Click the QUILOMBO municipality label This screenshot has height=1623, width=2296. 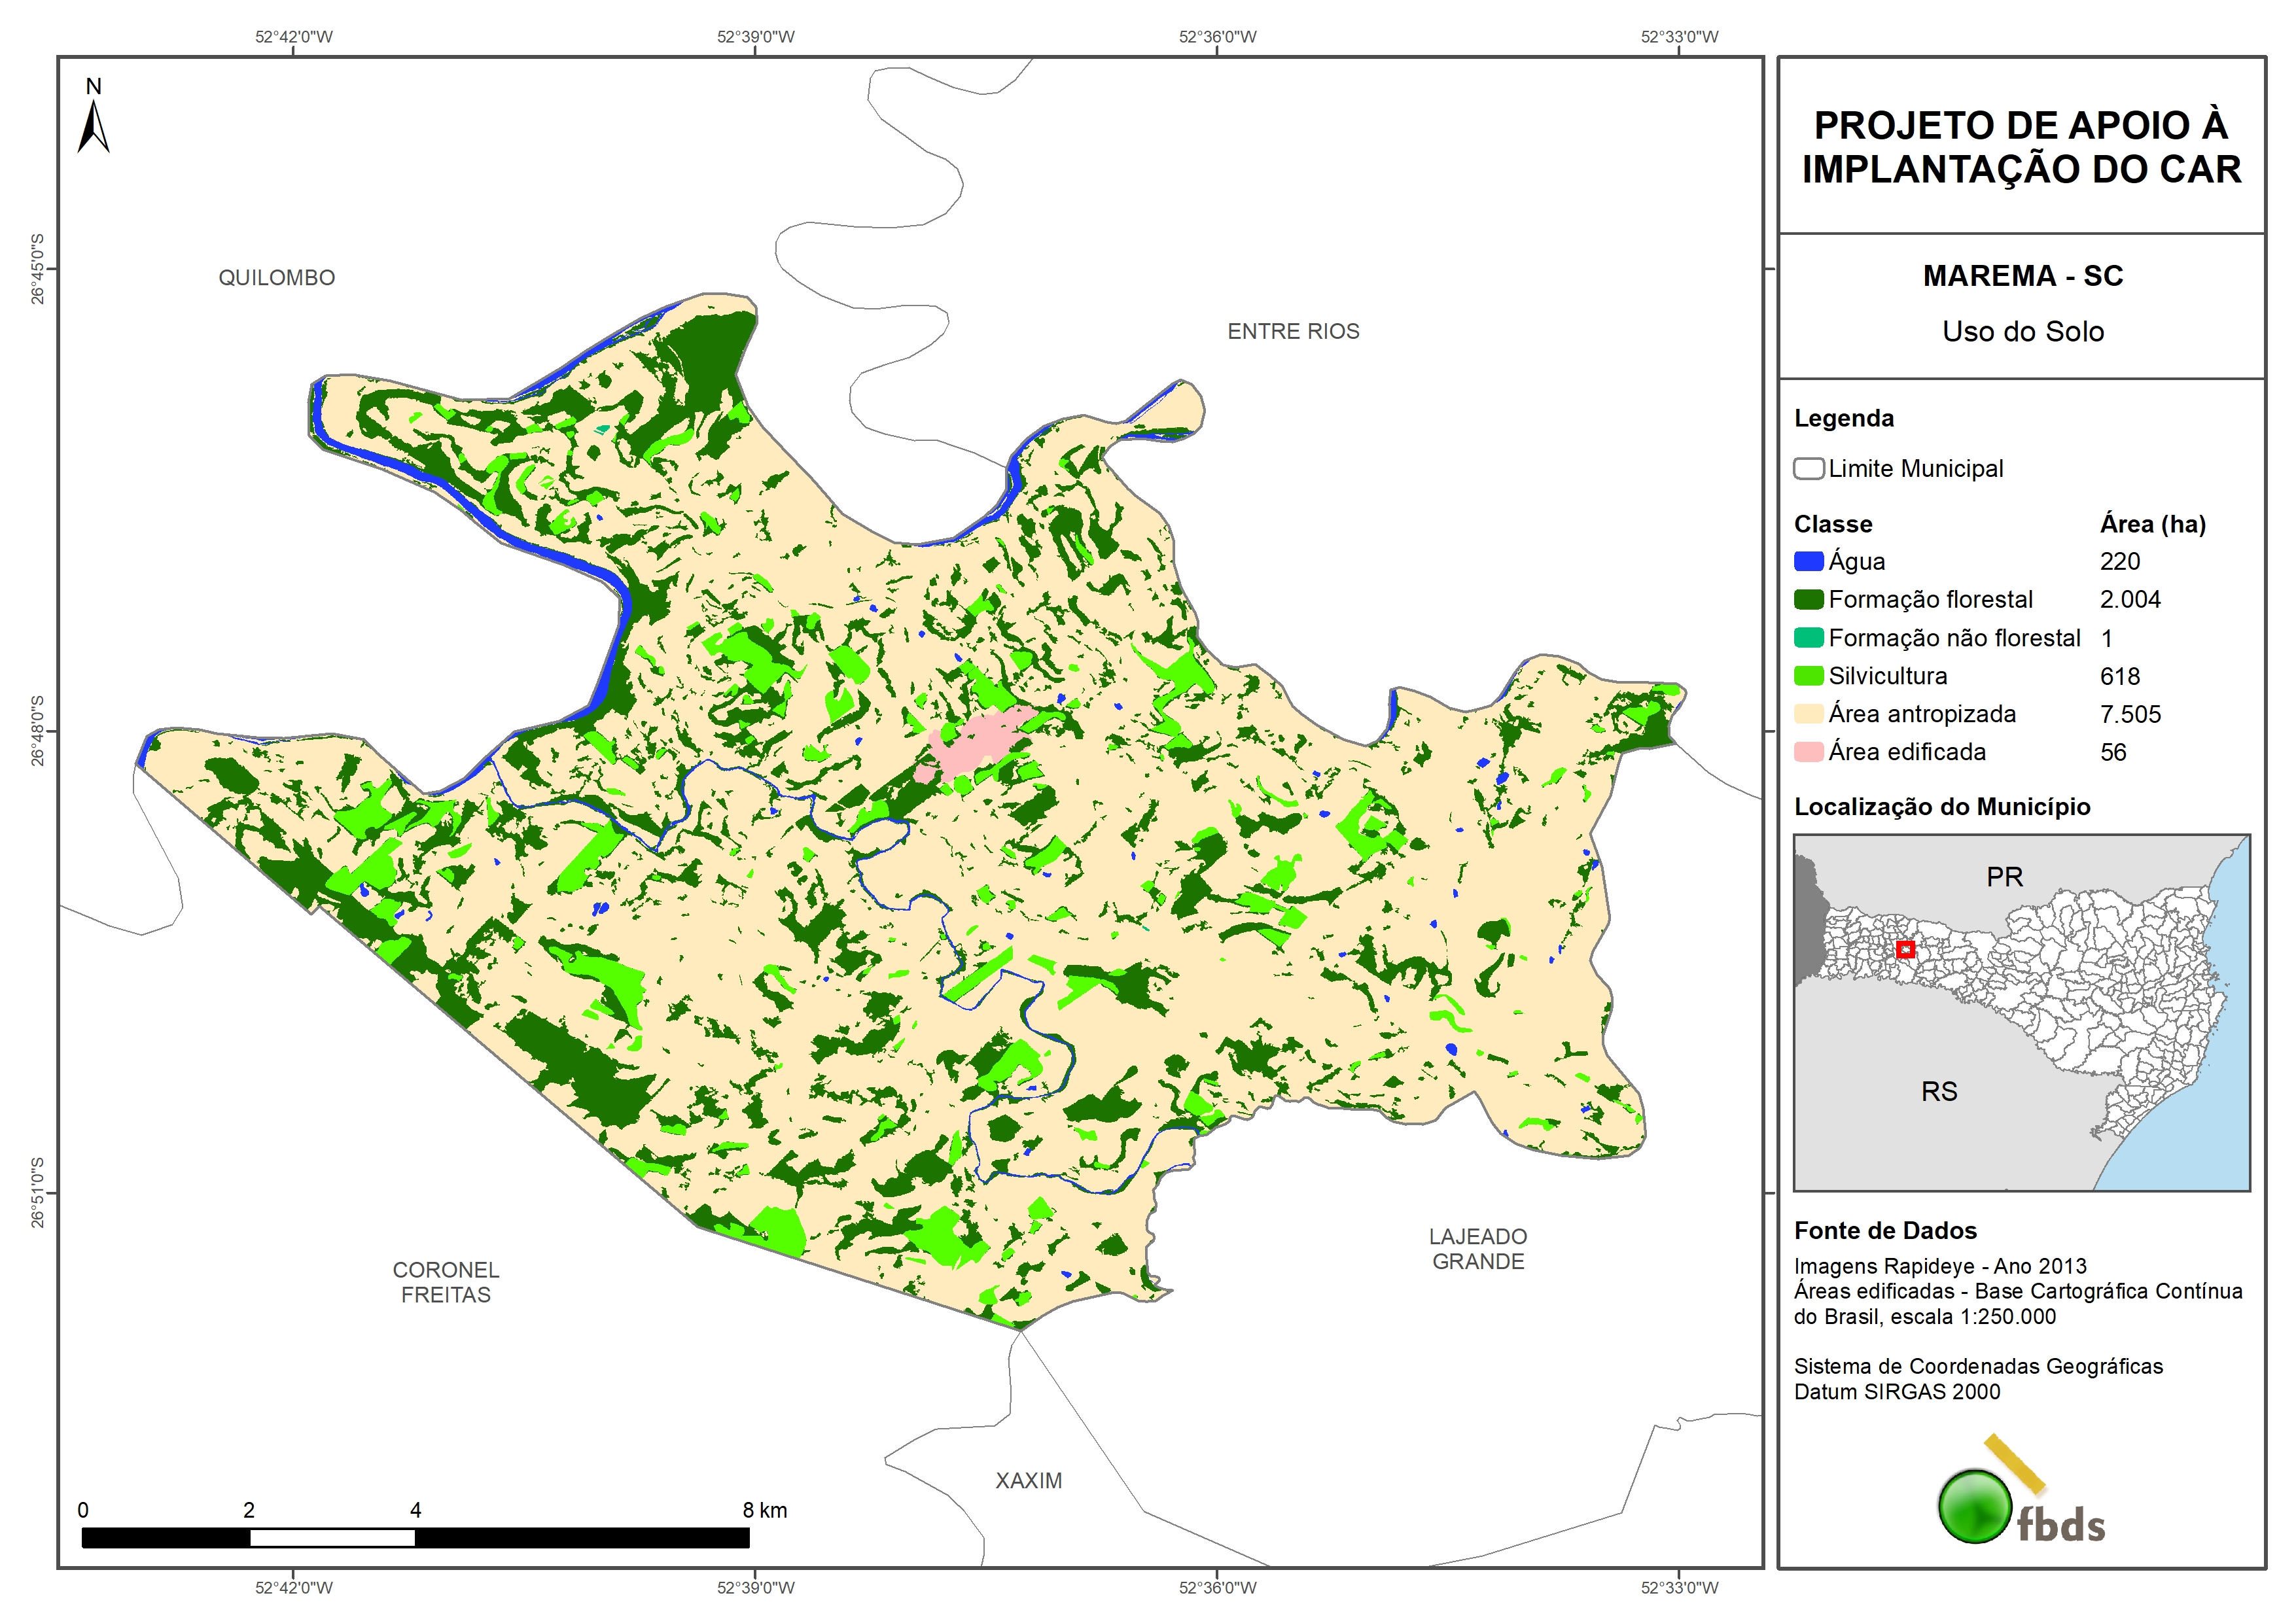click(277, 278)
